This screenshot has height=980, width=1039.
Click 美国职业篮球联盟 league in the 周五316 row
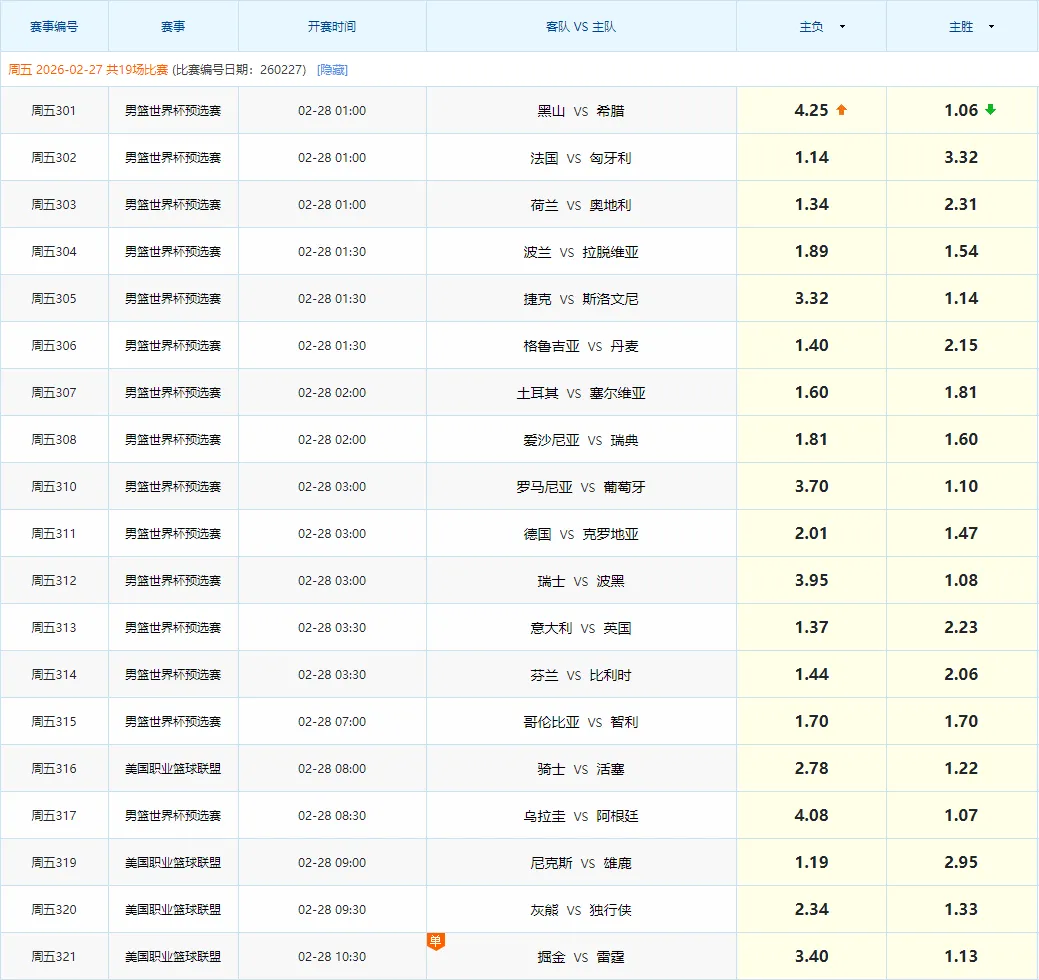[173, 769]
